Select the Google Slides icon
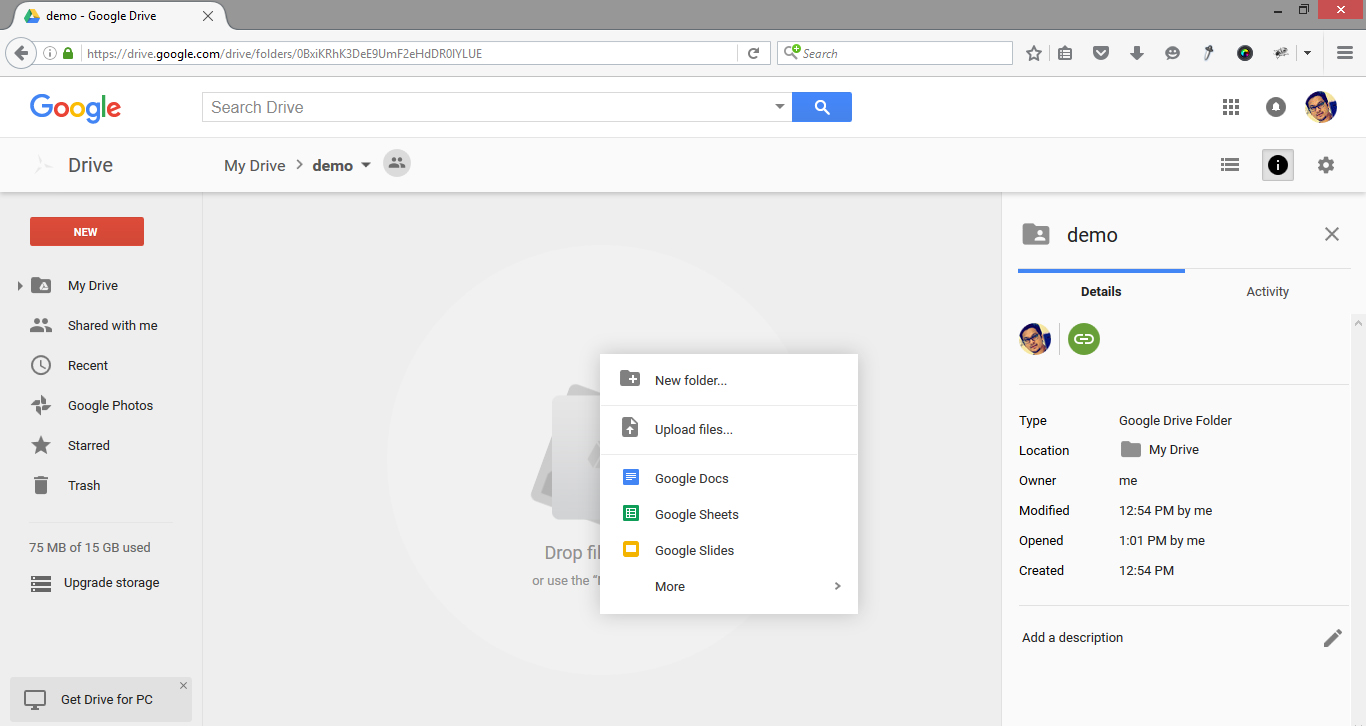Image resolution: width=1366 pixels, height=726 pixels. (x=631, y=549)
